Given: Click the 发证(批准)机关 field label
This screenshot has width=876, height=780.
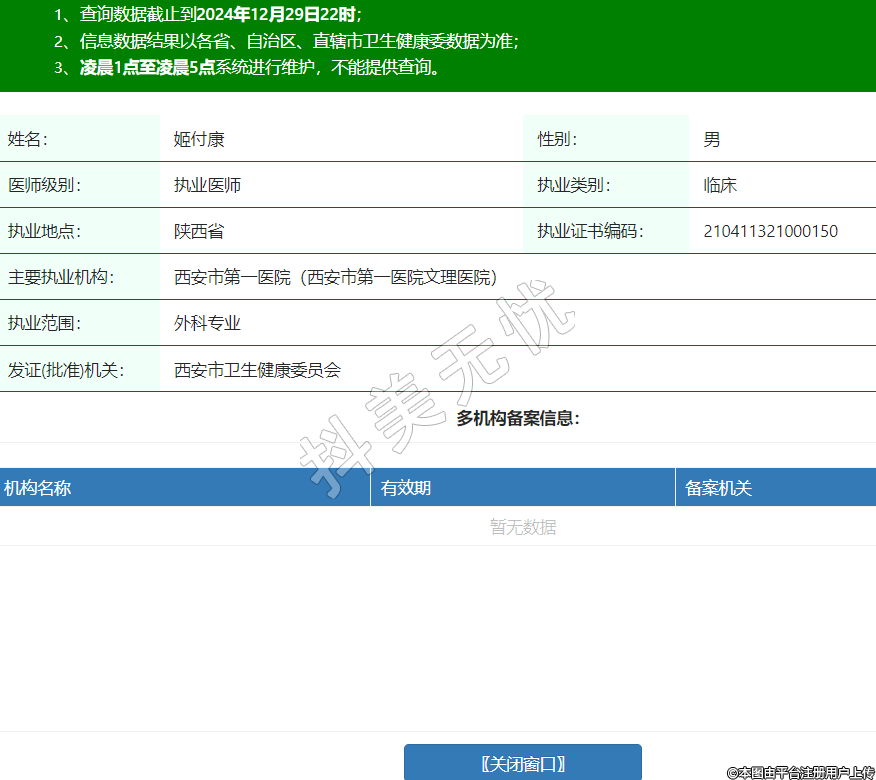Looking at the screenshot, I should pos(65,369).
